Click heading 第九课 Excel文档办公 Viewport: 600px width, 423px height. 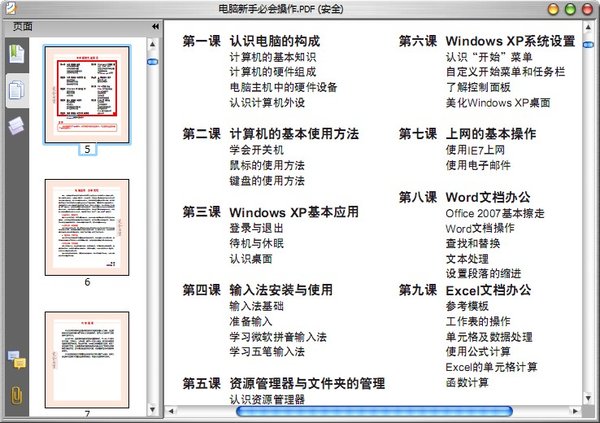point(465,290)
